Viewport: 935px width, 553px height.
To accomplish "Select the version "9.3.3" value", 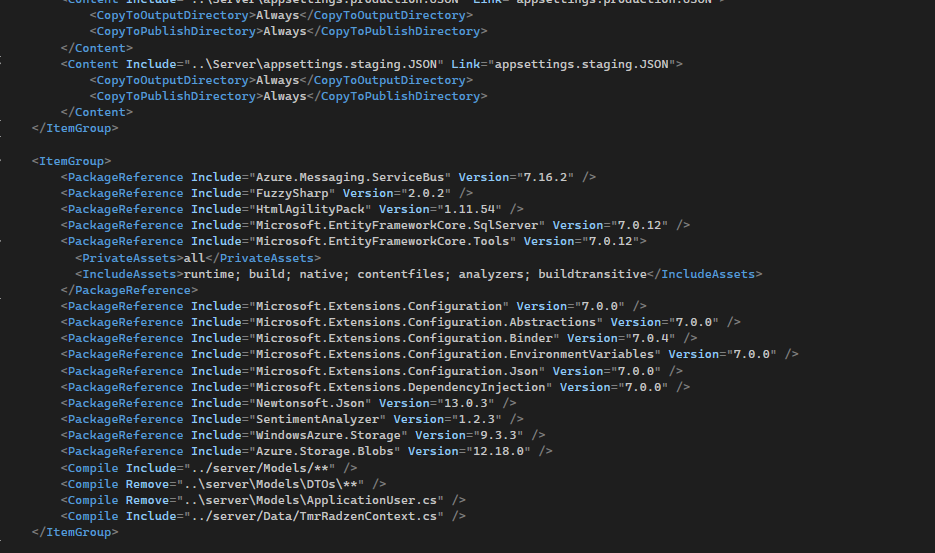I will pos(498,435).
